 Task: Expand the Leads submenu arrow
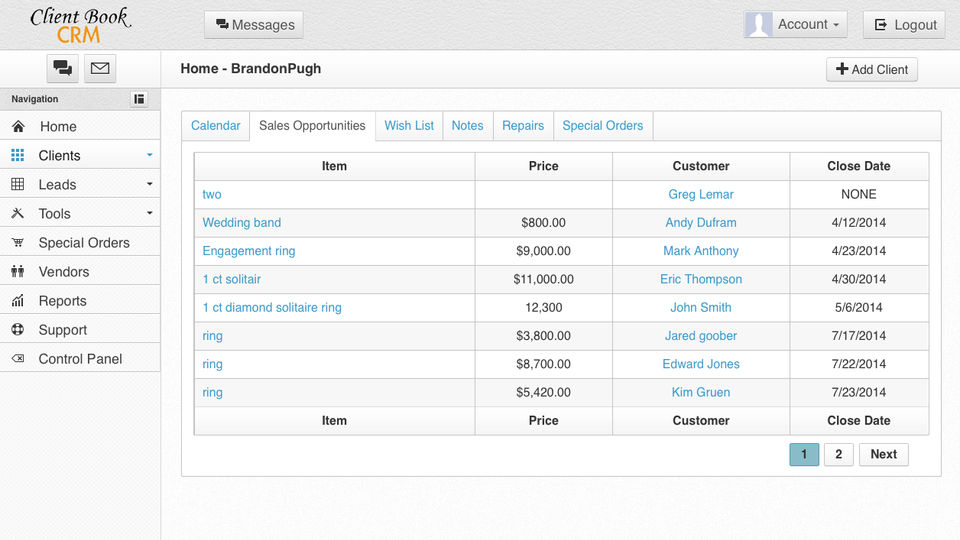tap(149, 185)
